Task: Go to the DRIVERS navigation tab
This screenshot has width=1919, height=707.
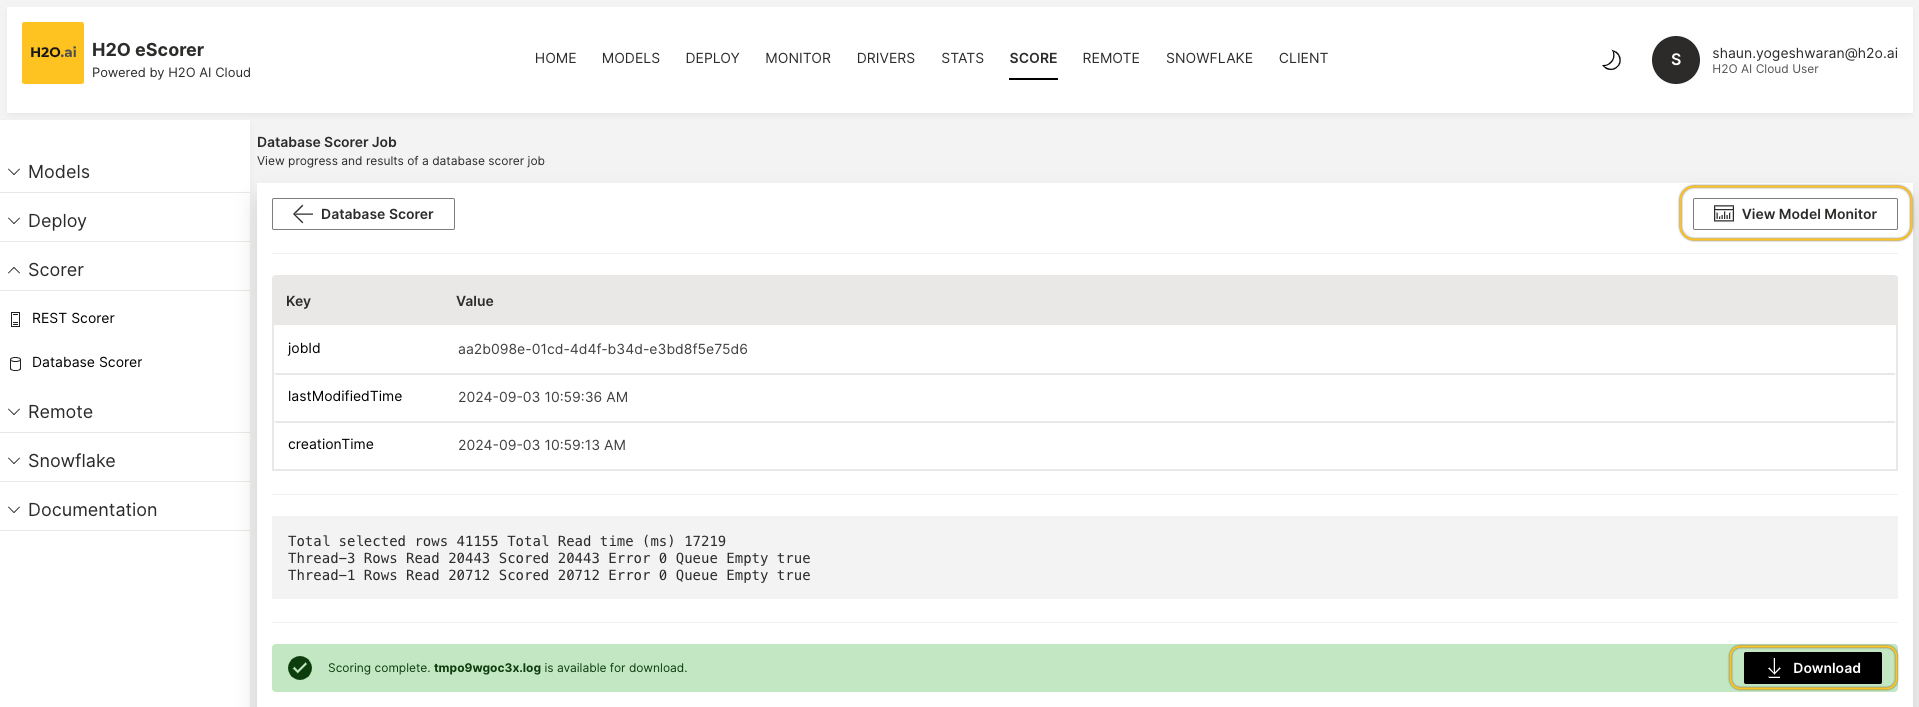Action: 885,58
